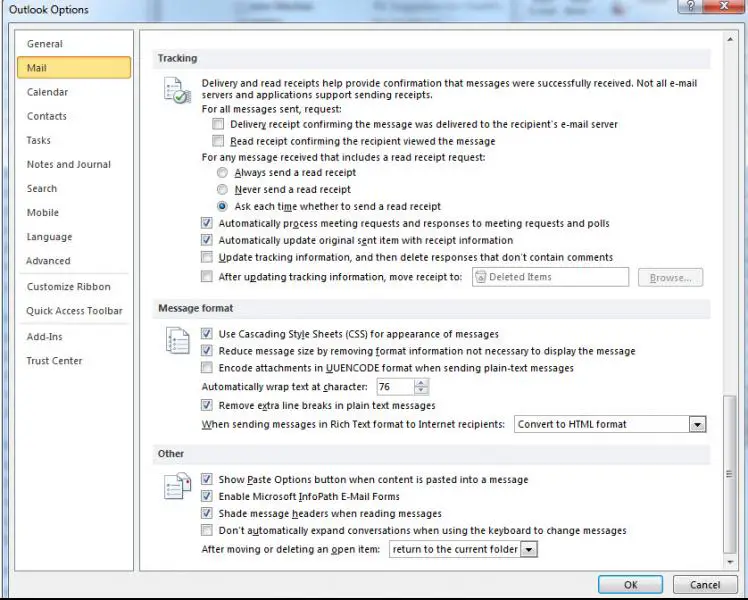This screenshot has width=748, height=600.
Task: Open the Tasks options category
Action: [73, 140]
